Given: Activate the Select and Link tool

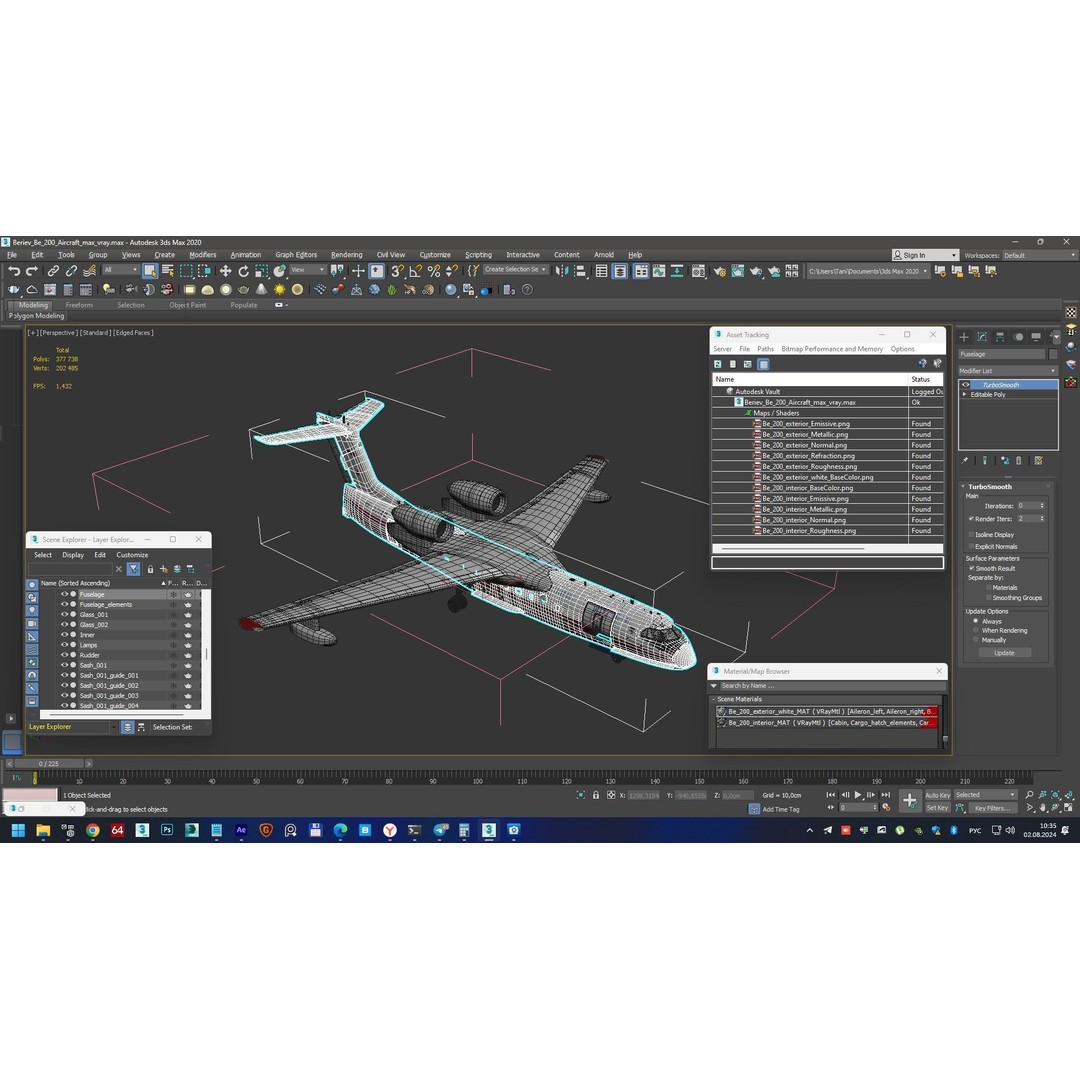Looking at the screenshot, I should [x=53, y=271].
